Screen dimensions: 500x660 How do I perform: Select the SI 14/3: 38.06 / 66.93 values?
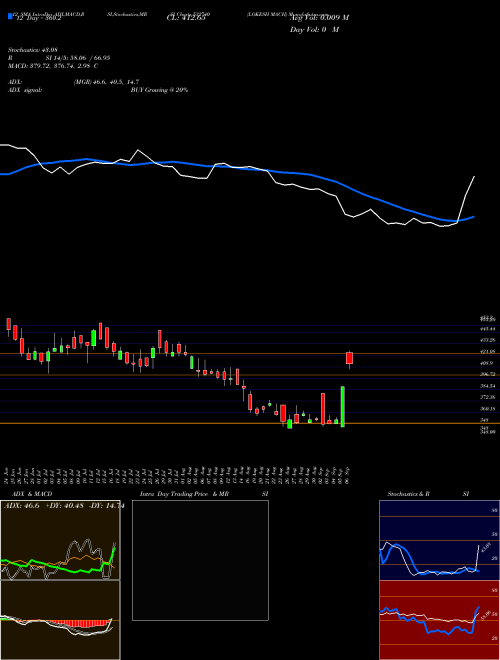point(78,58)
